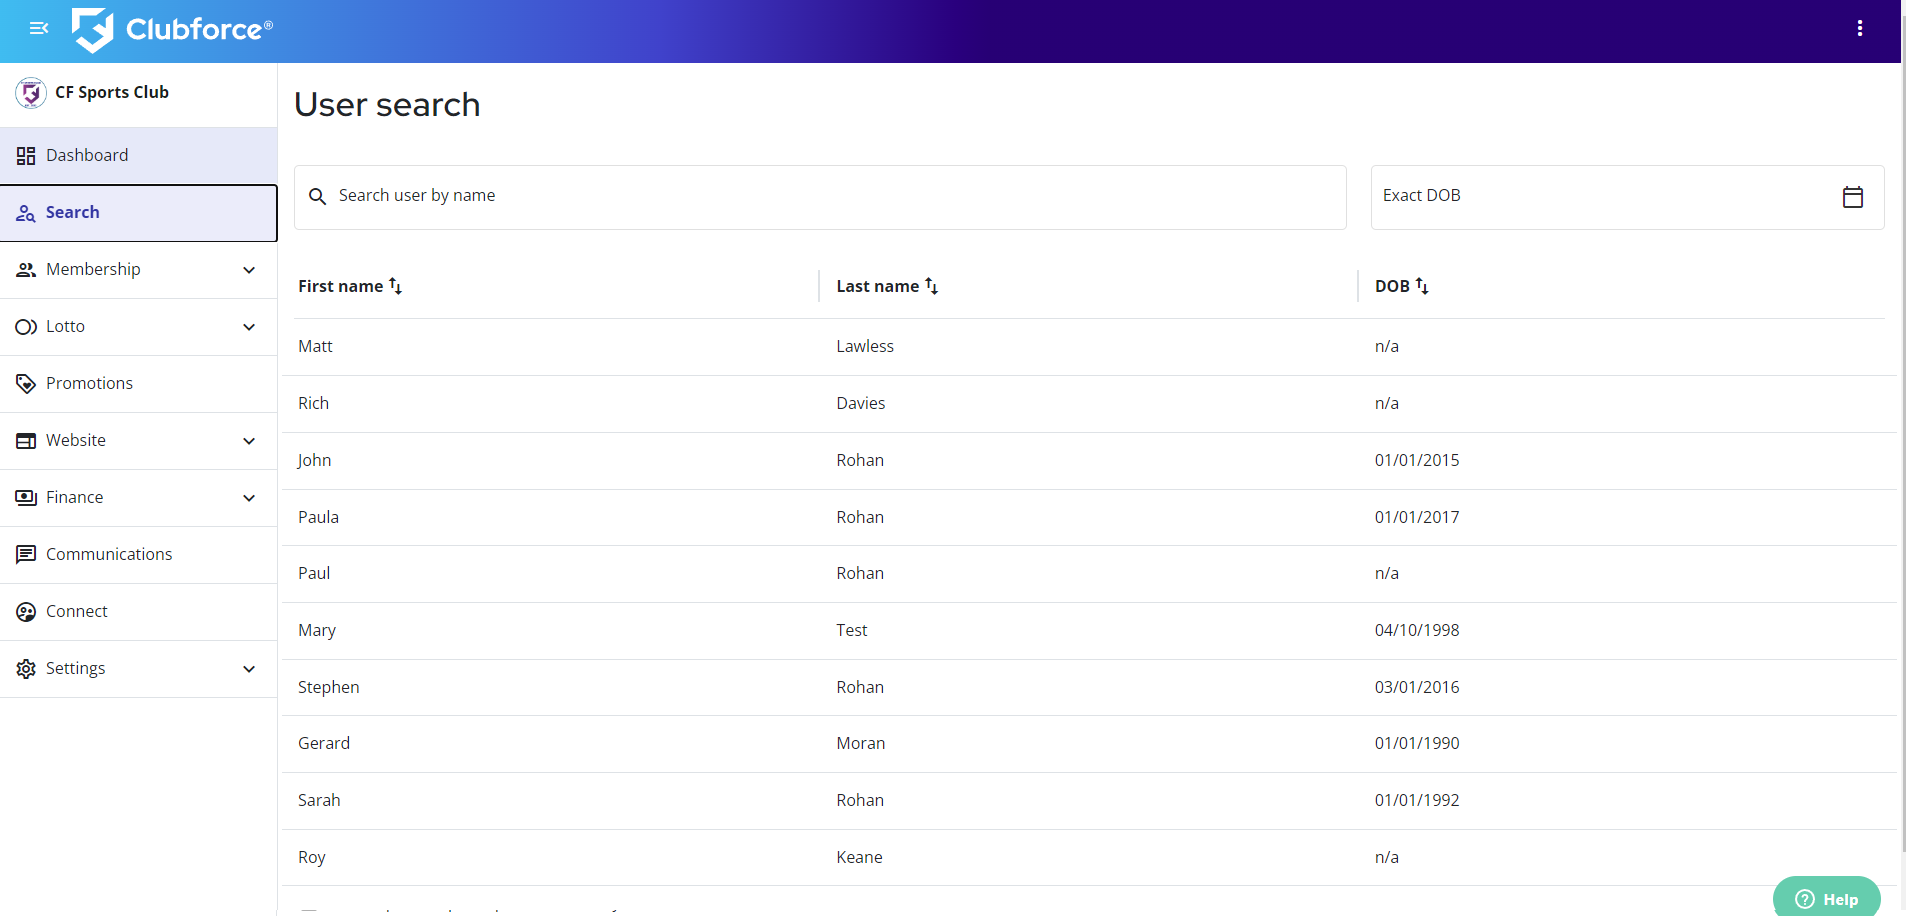1906x916 pixels.
Task: Open the three-dot options menu
Action: pyautogui.click(x=1859, y=29)
